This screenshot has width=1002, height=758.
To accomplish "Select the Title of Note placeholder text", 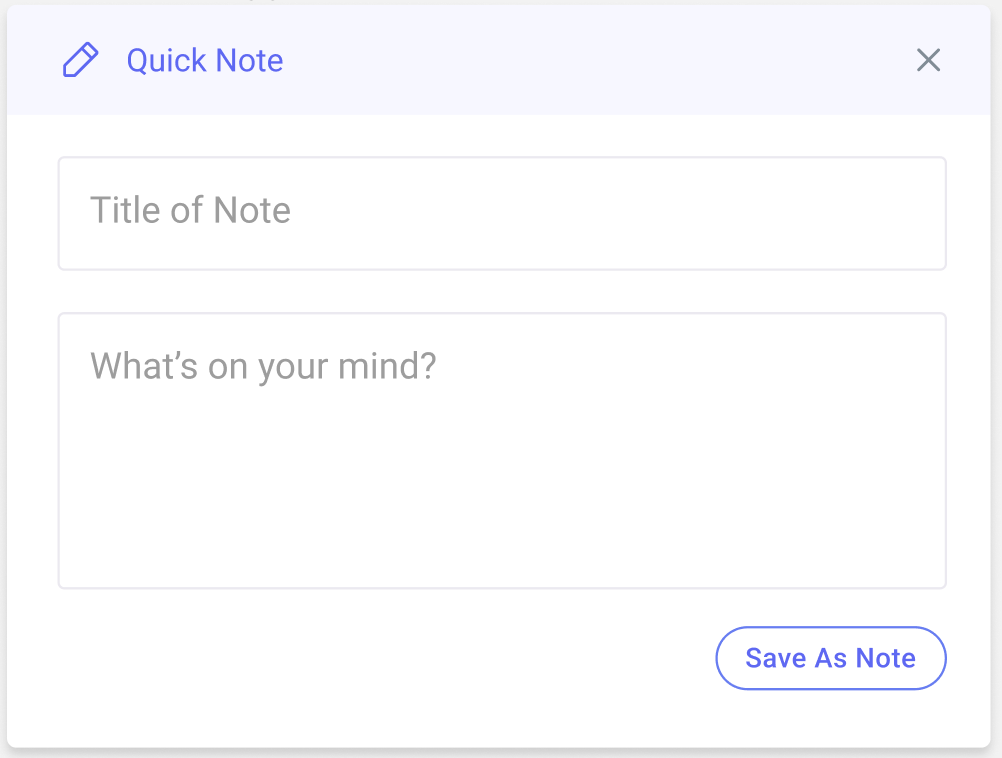I will [x=190, y=210].
